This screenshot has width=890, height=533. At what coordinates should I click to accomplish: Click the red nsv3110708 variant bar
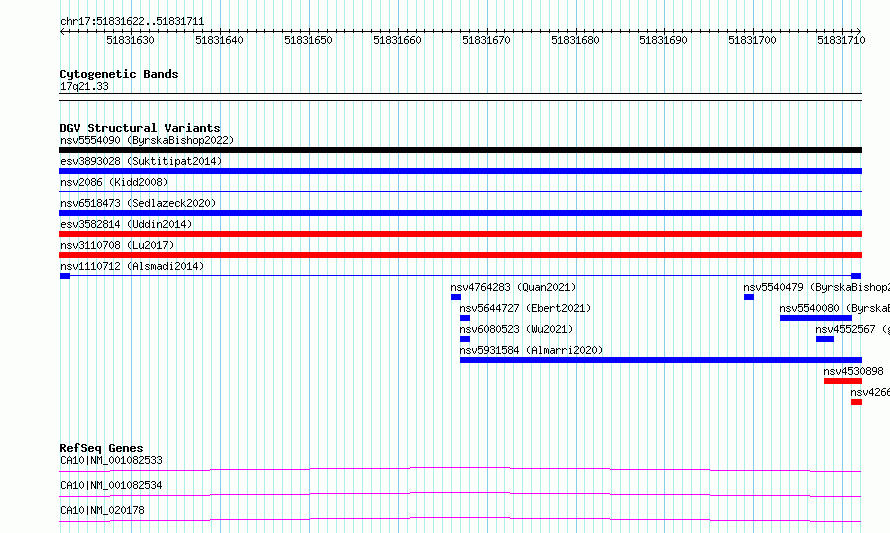point(460,255)
